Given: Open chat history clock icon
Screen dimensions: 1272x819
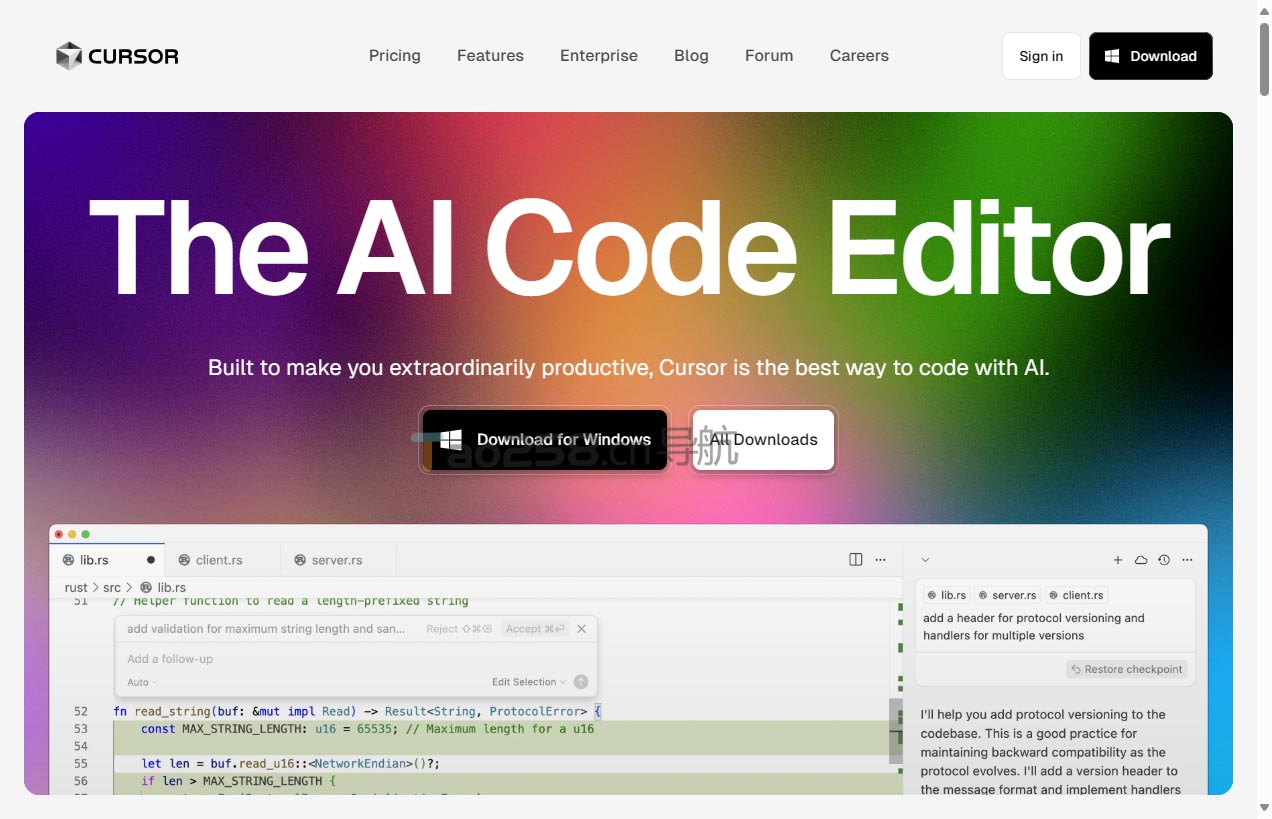Looking at the screenshot, I should tap(1164, 560).
